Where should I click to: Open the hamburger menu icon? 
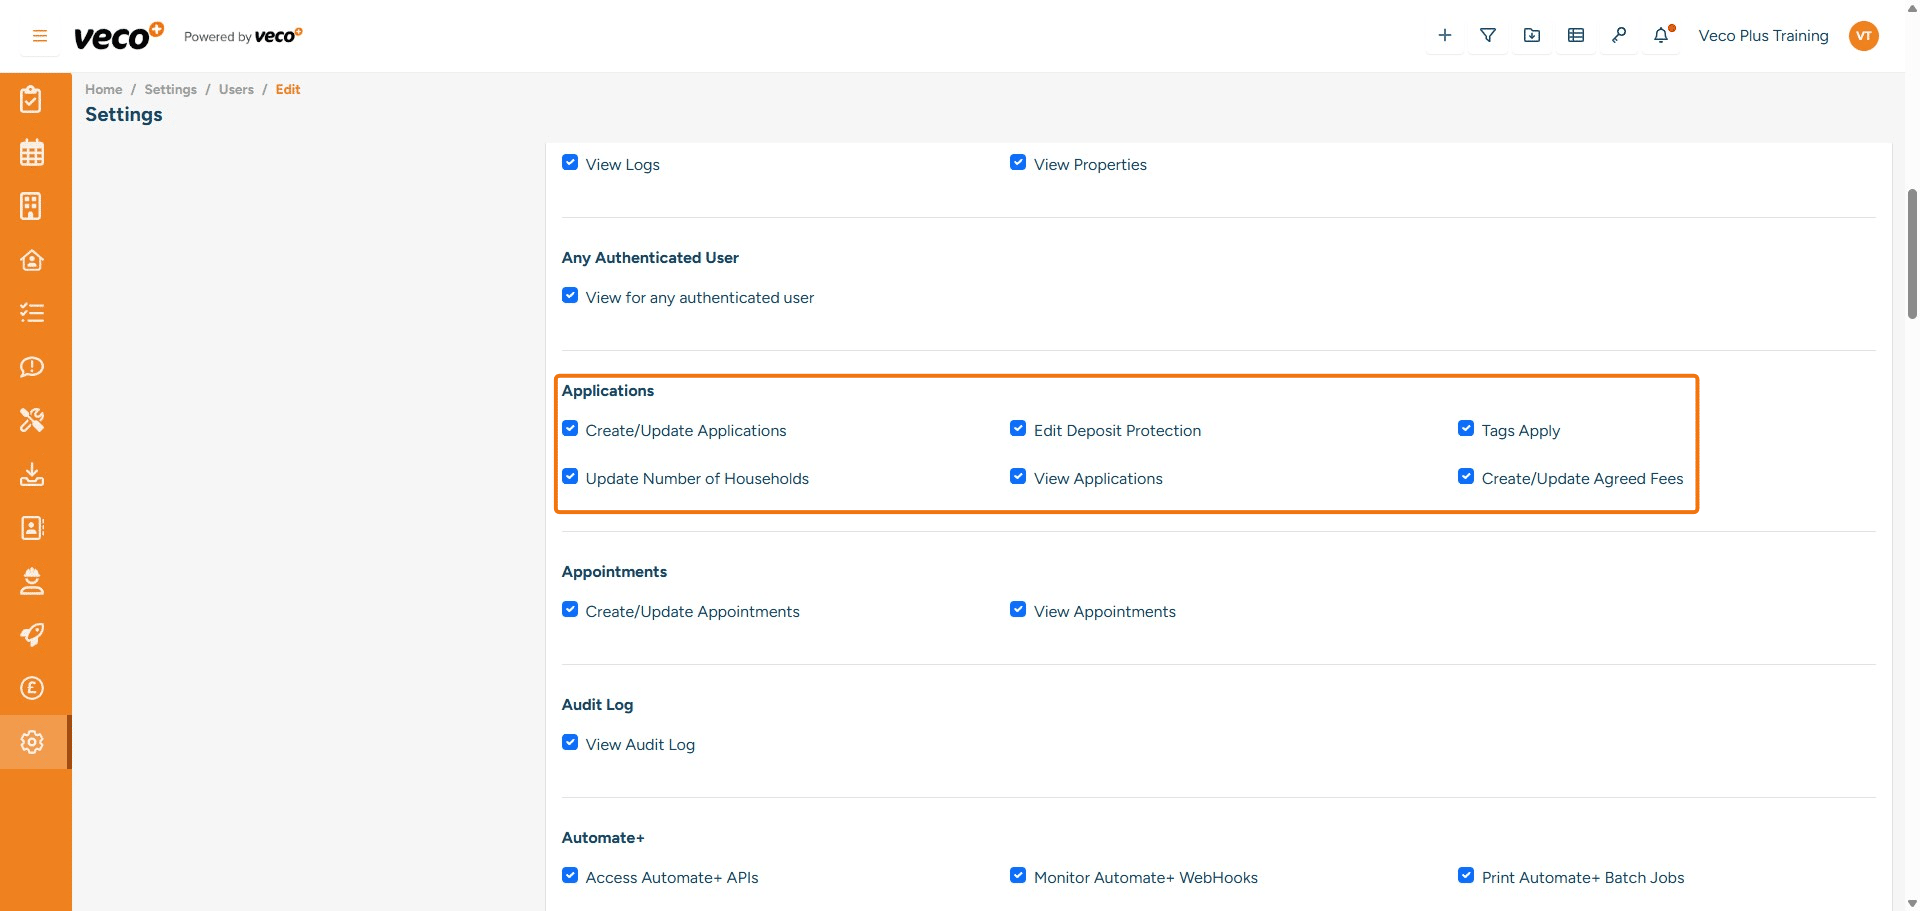40,36
